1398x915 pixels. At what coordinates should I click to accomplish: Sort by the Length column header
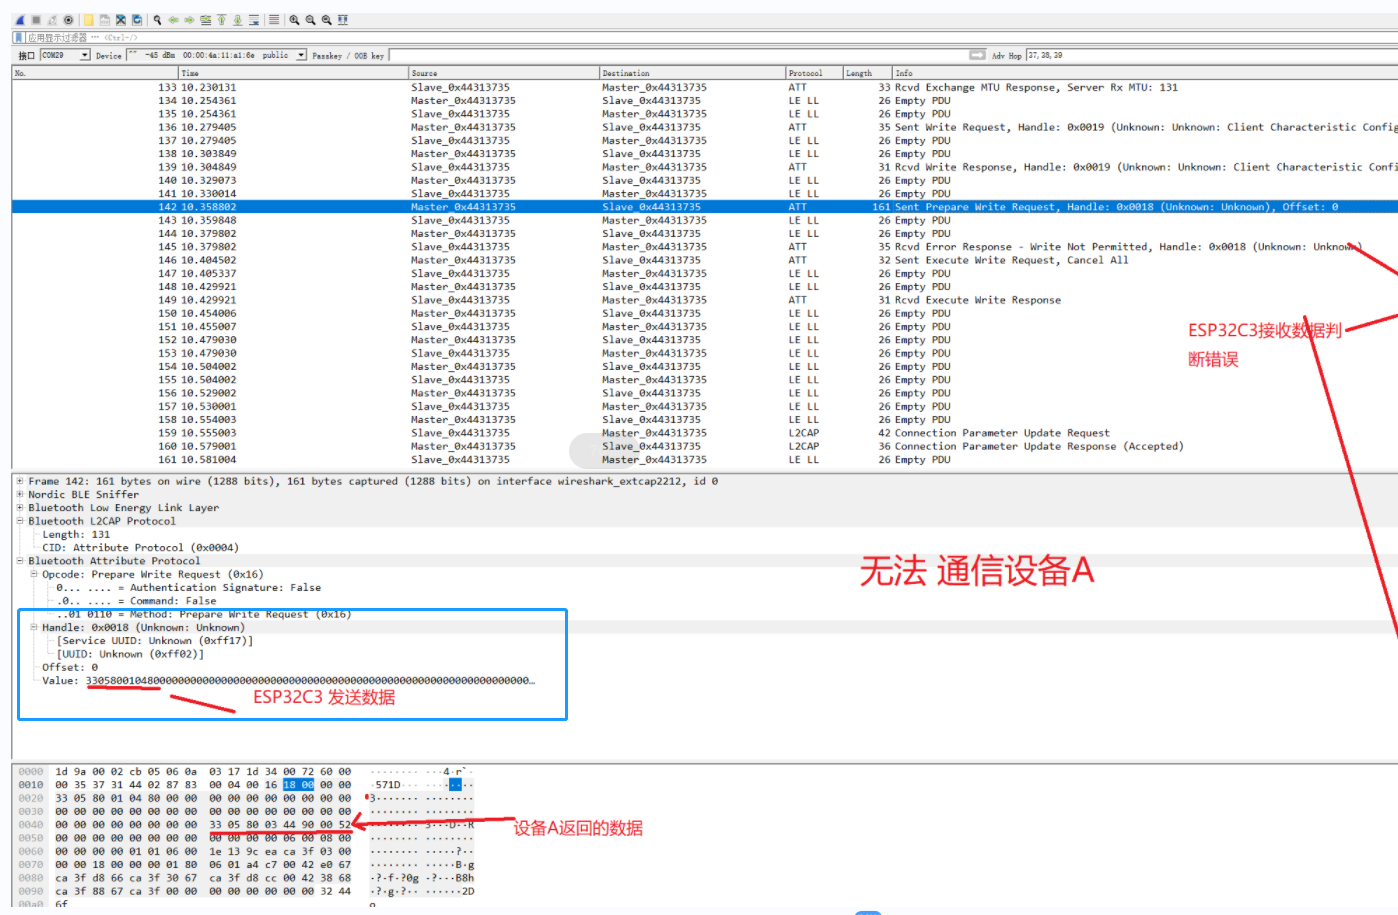(867, 73)
